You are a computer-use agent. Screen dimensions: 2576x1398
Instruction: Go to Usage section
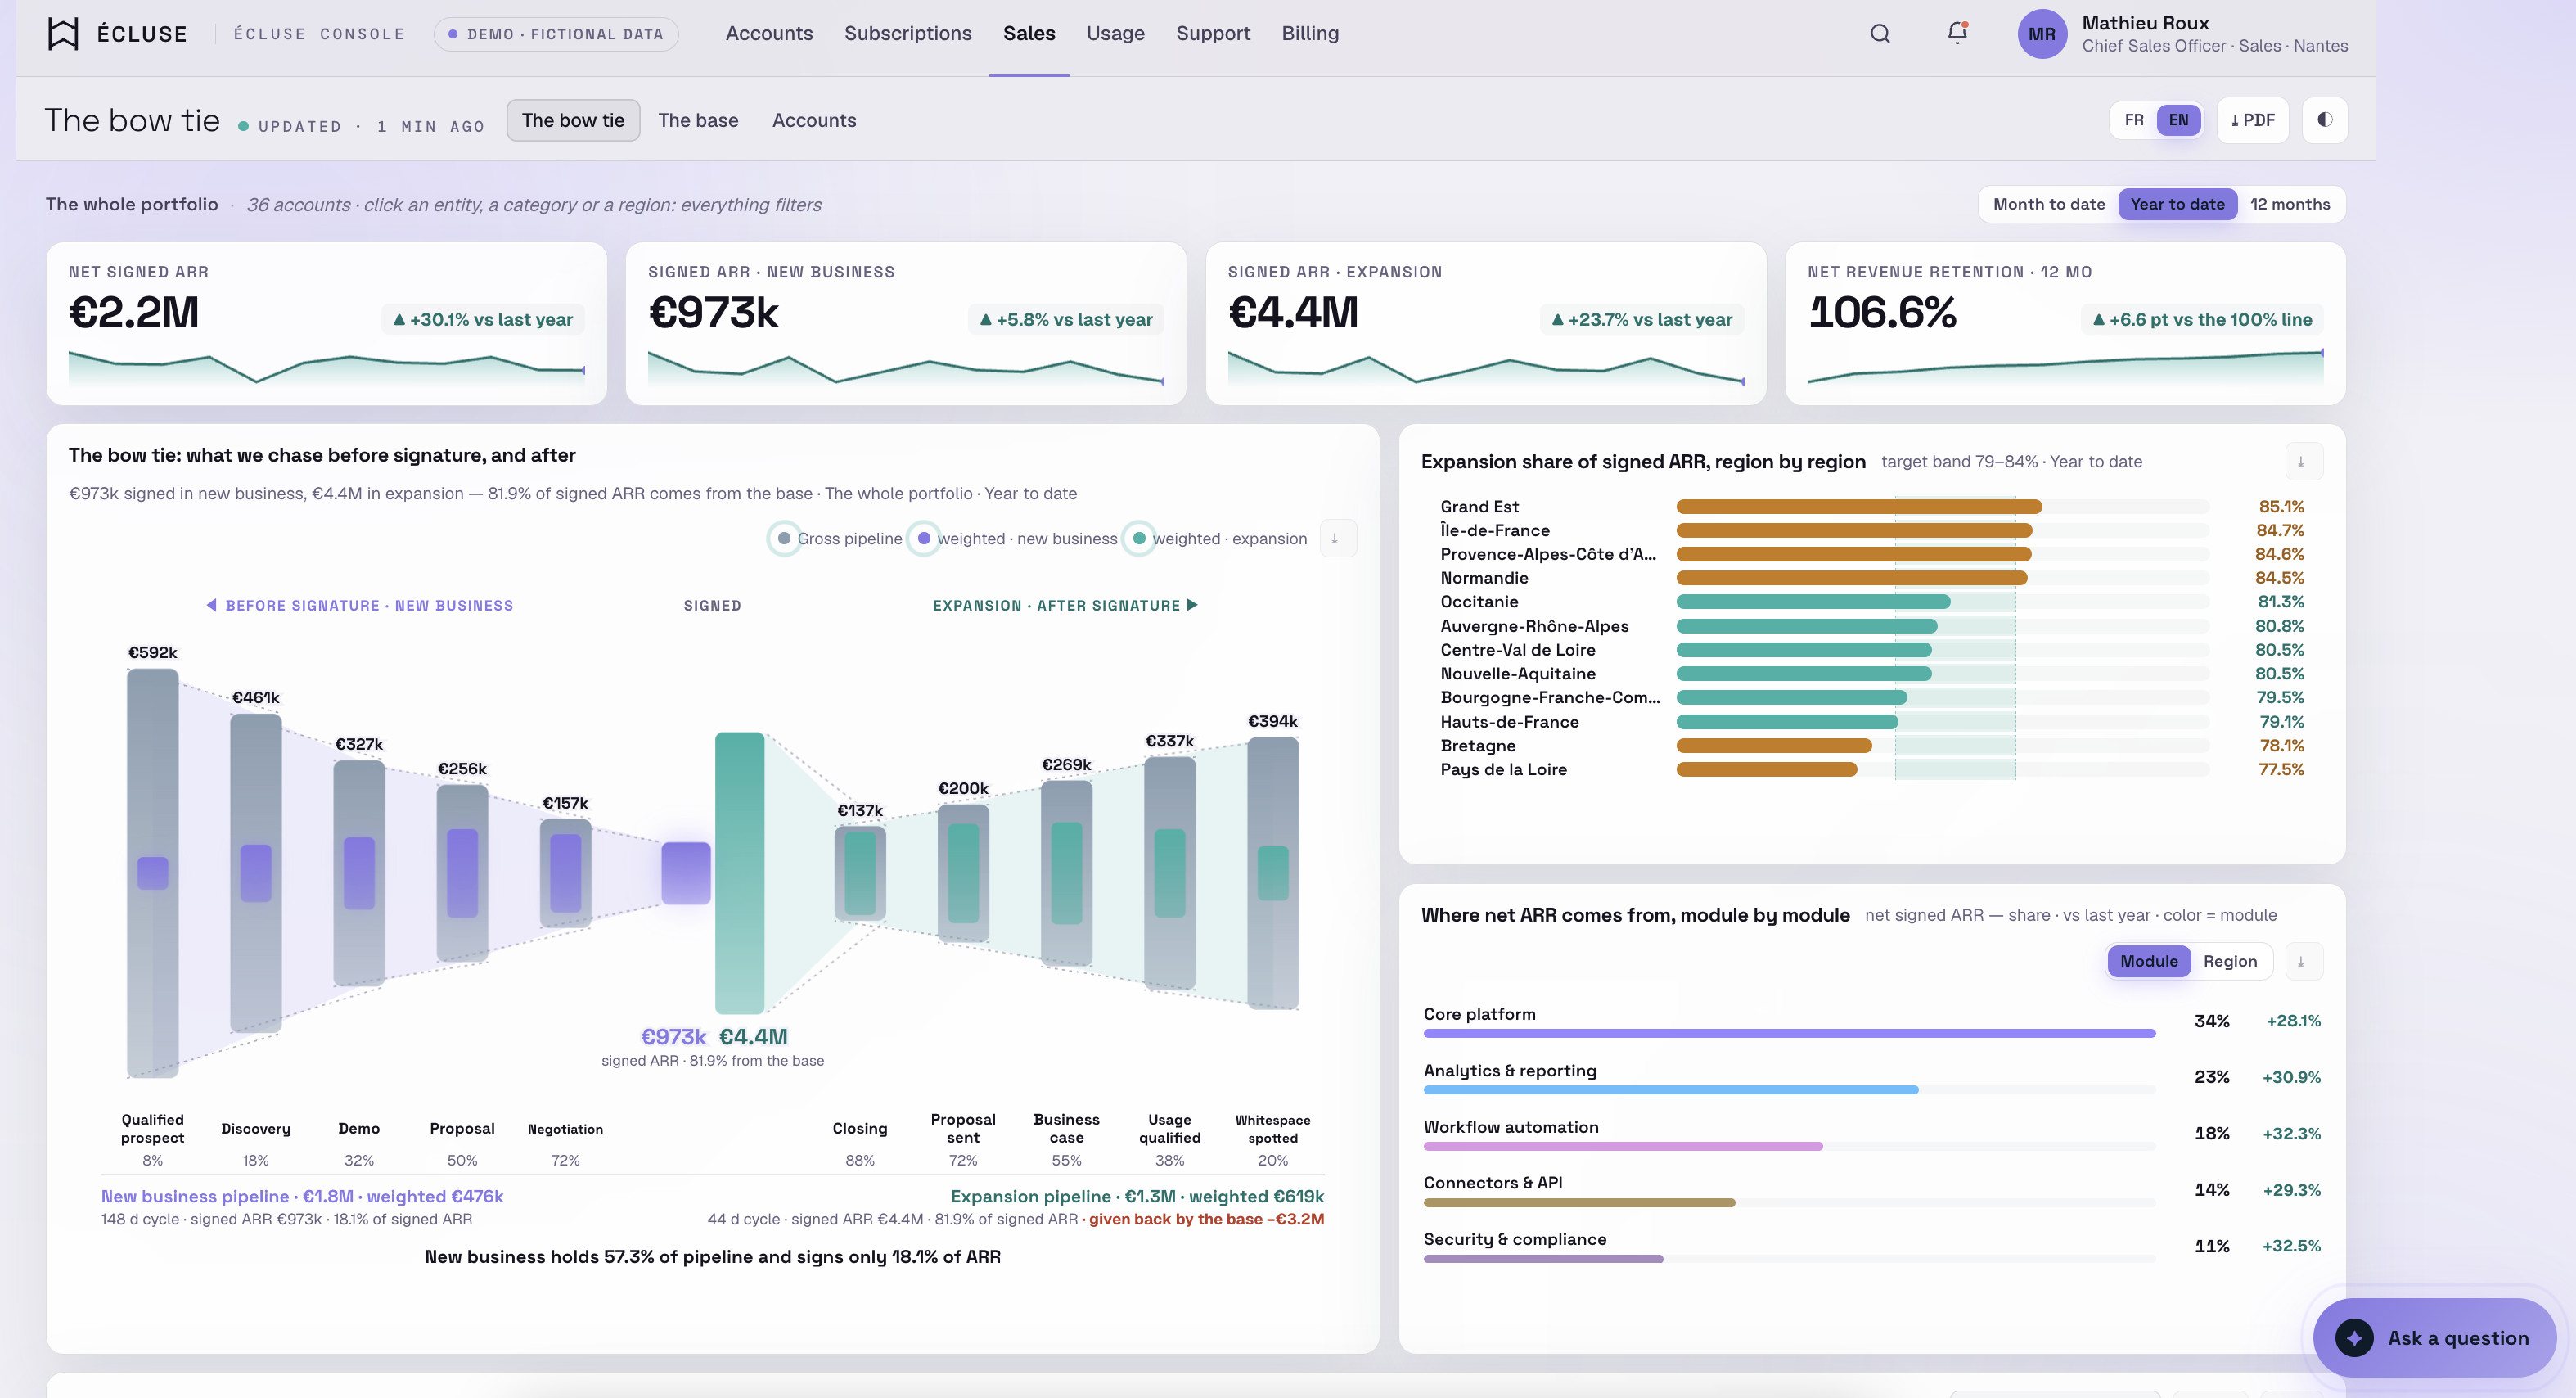[x=1115, y=34]
